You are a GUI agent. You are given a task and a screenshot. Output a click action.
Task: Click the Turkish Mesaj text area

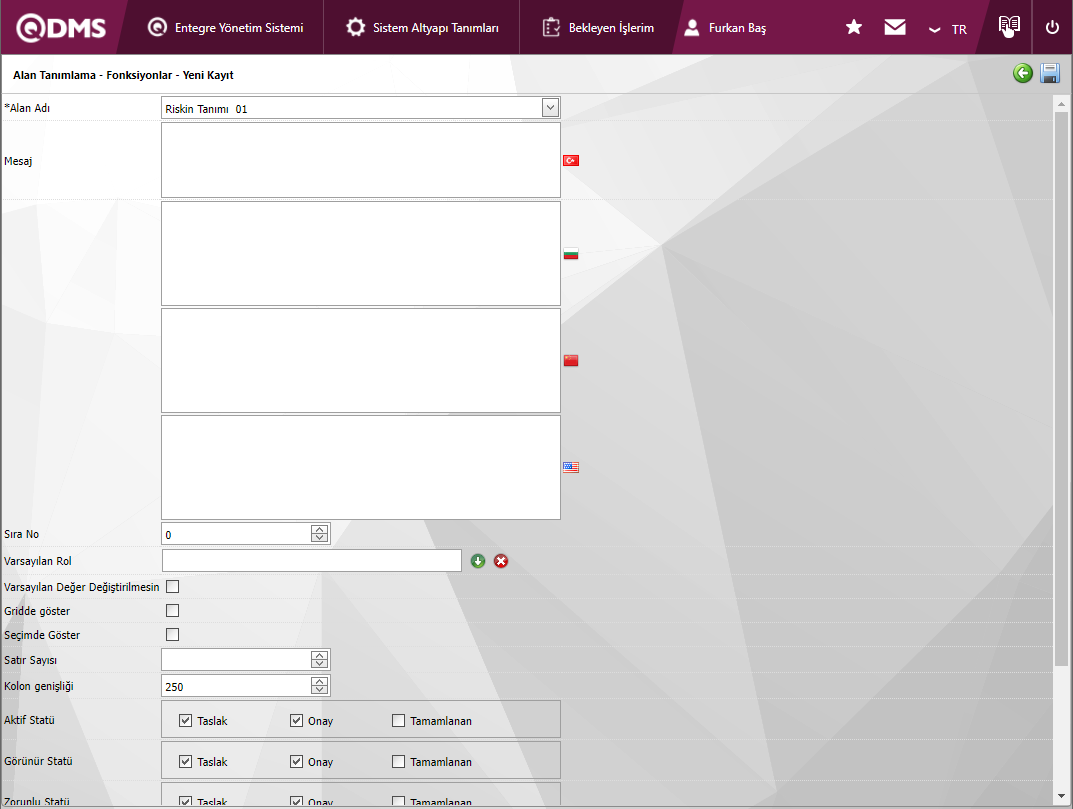pos(361,160)
